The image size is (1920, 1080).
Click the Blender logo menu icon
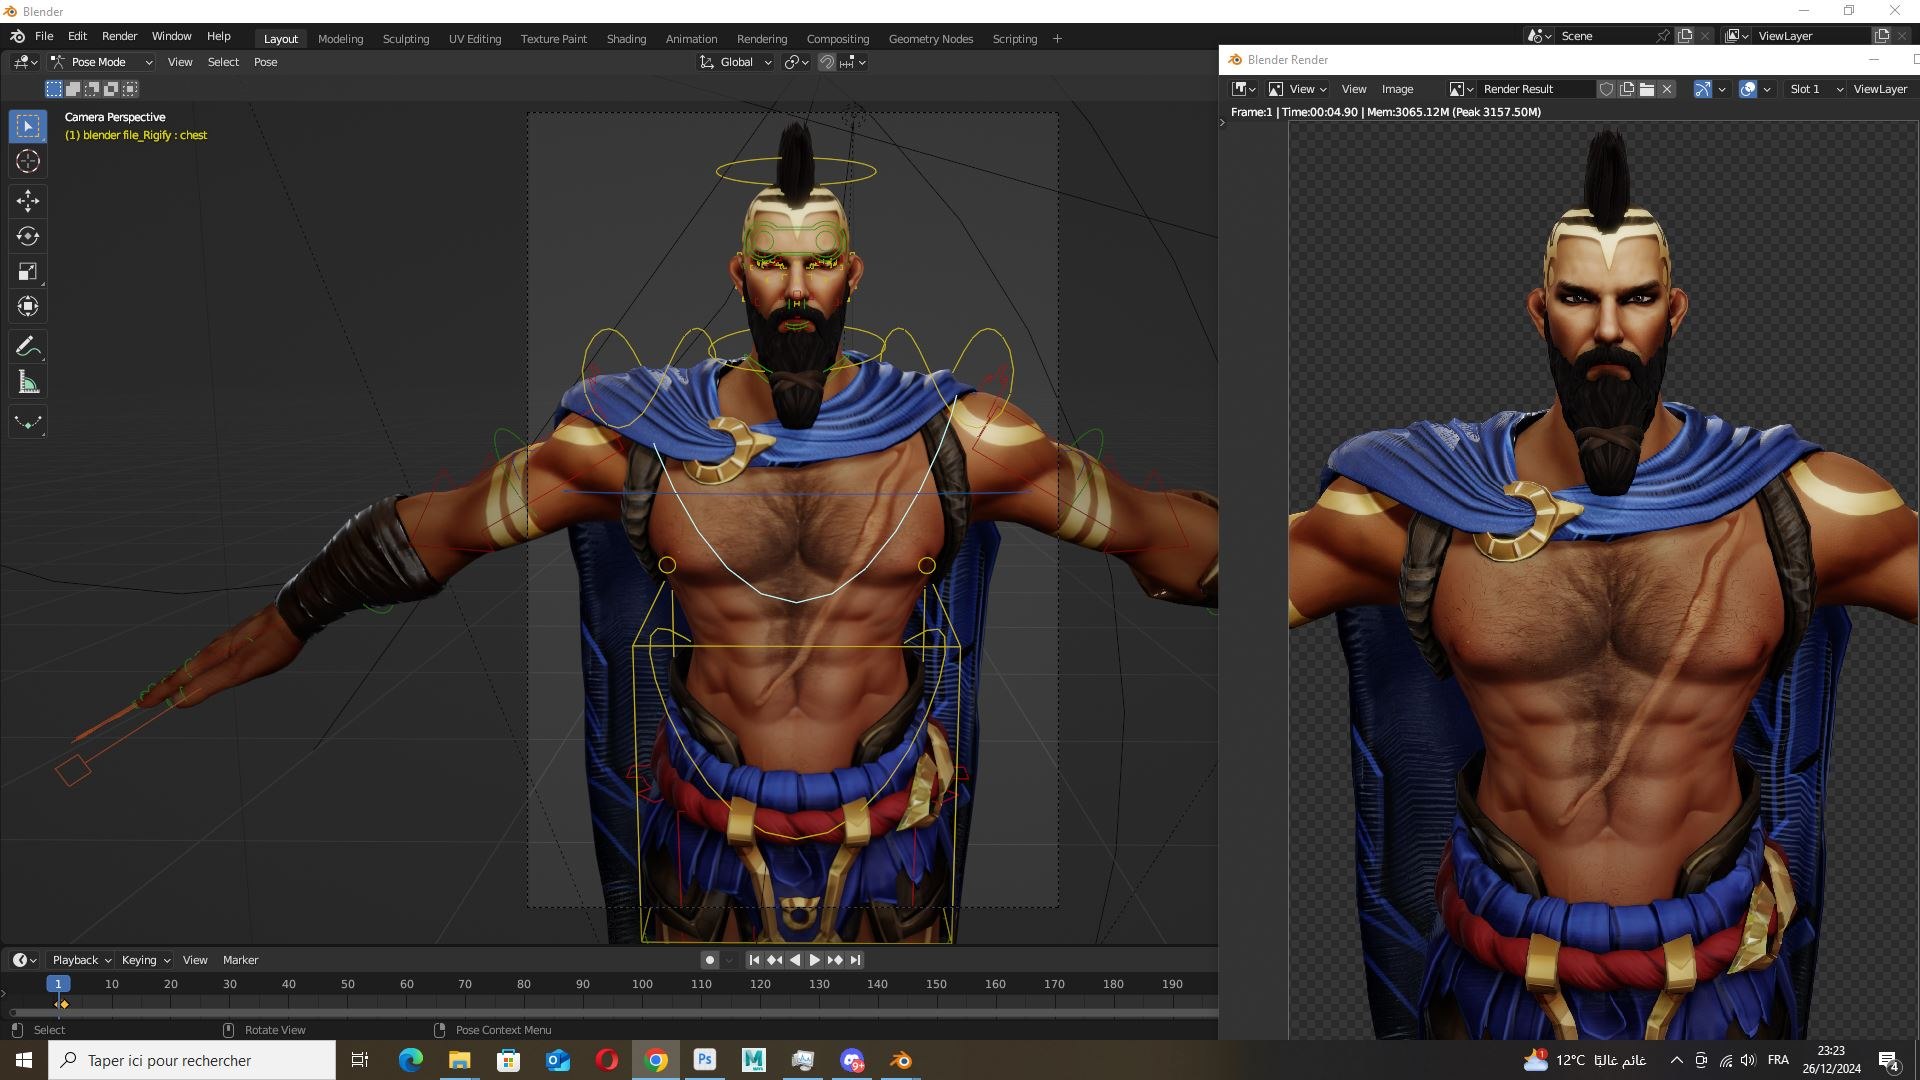point(17,36)
